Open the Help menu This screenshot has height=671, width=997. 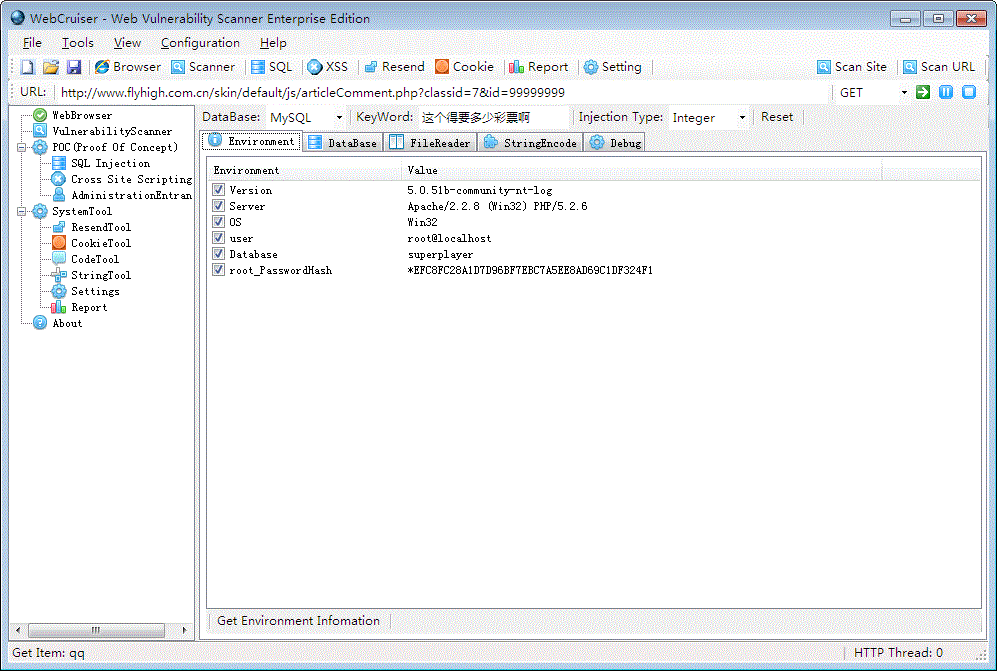point(273,43)
